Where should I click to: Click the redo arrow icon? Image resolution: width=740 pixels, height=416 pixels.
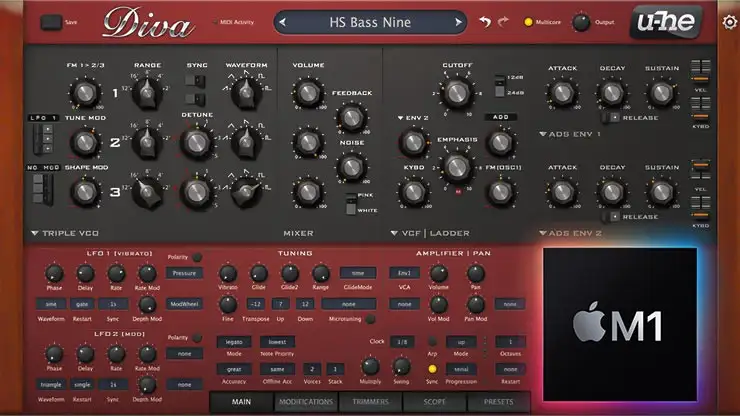click(504, 22)
